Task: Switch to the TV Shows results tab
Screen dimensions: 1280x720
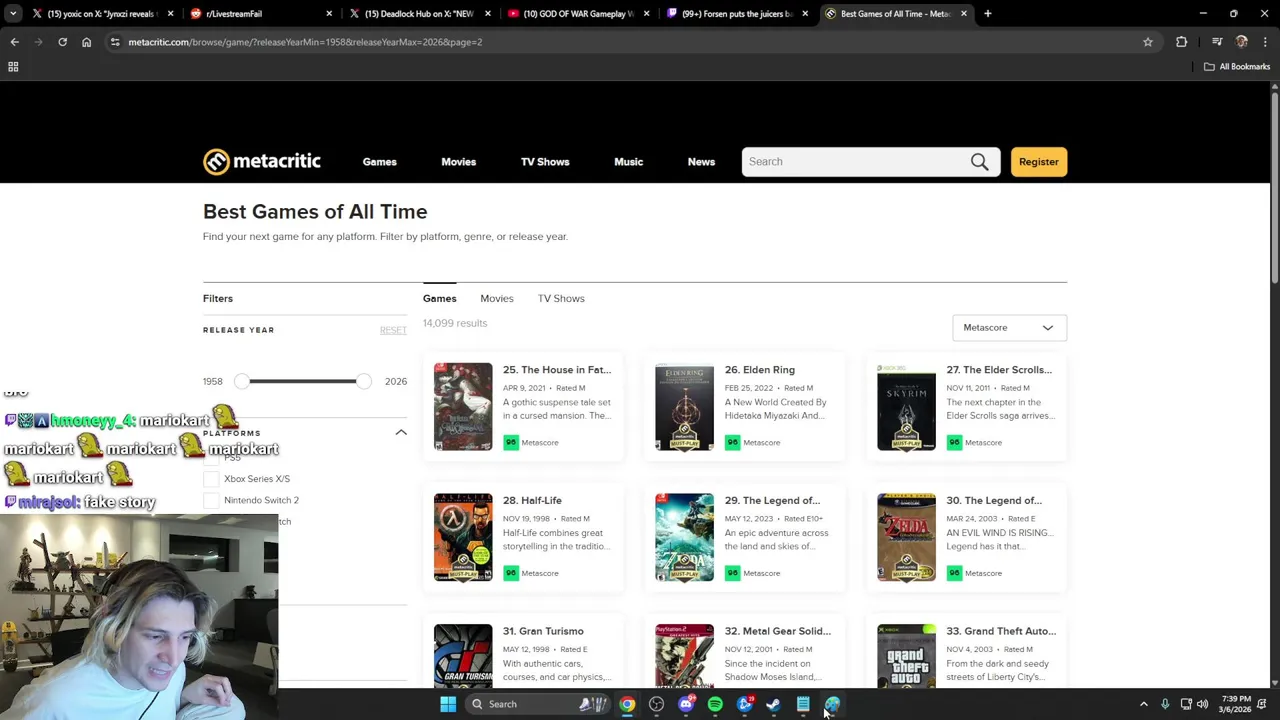Action: click(561, 298)
